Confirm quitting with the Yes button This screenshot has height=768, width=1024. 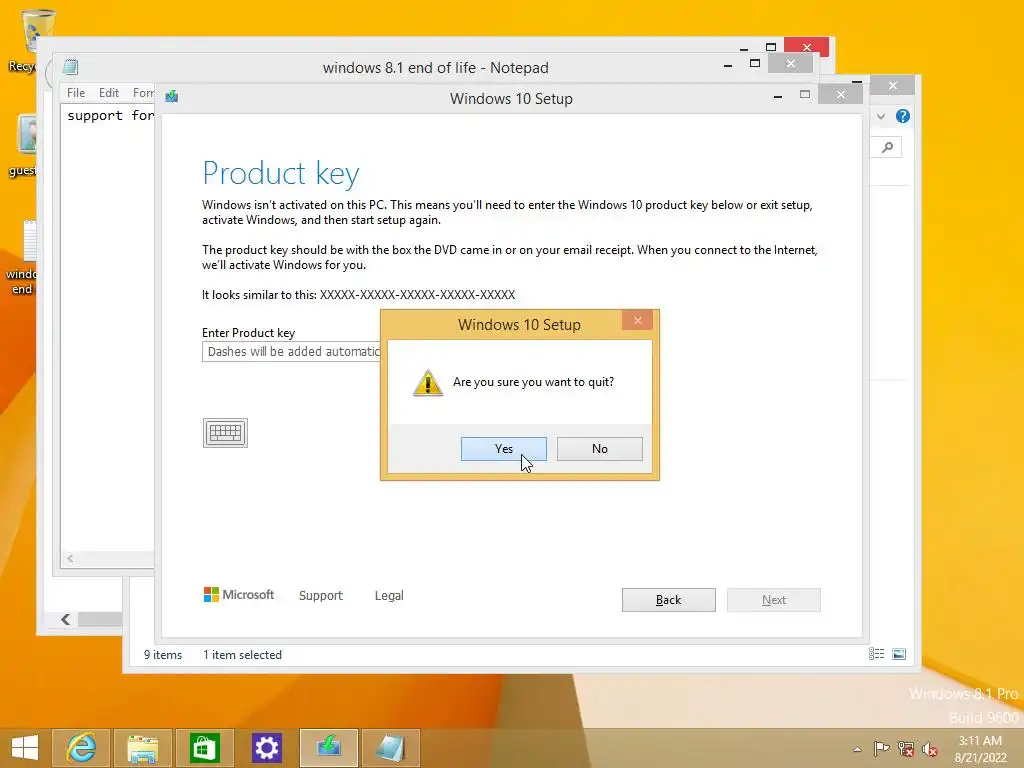(x=504, y=449)
